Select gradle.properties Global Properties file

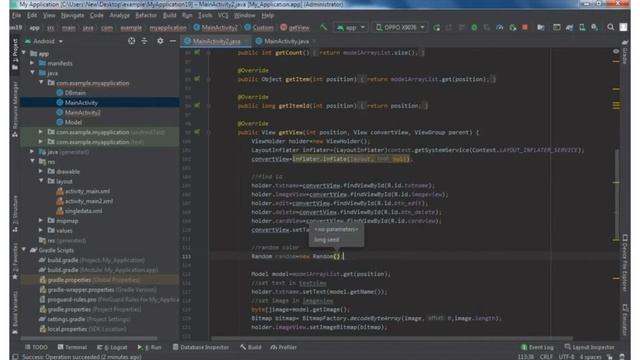click(90, 280)
